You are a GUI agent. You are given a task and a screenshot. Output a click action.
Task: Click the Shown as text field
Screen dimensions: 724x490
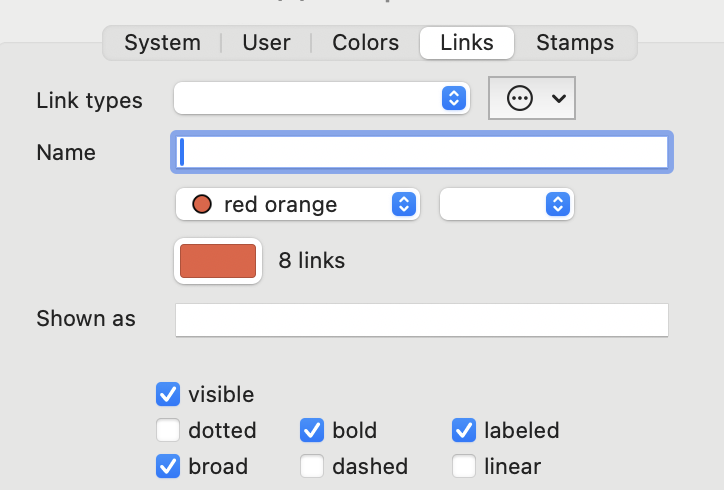pos(422,320)
